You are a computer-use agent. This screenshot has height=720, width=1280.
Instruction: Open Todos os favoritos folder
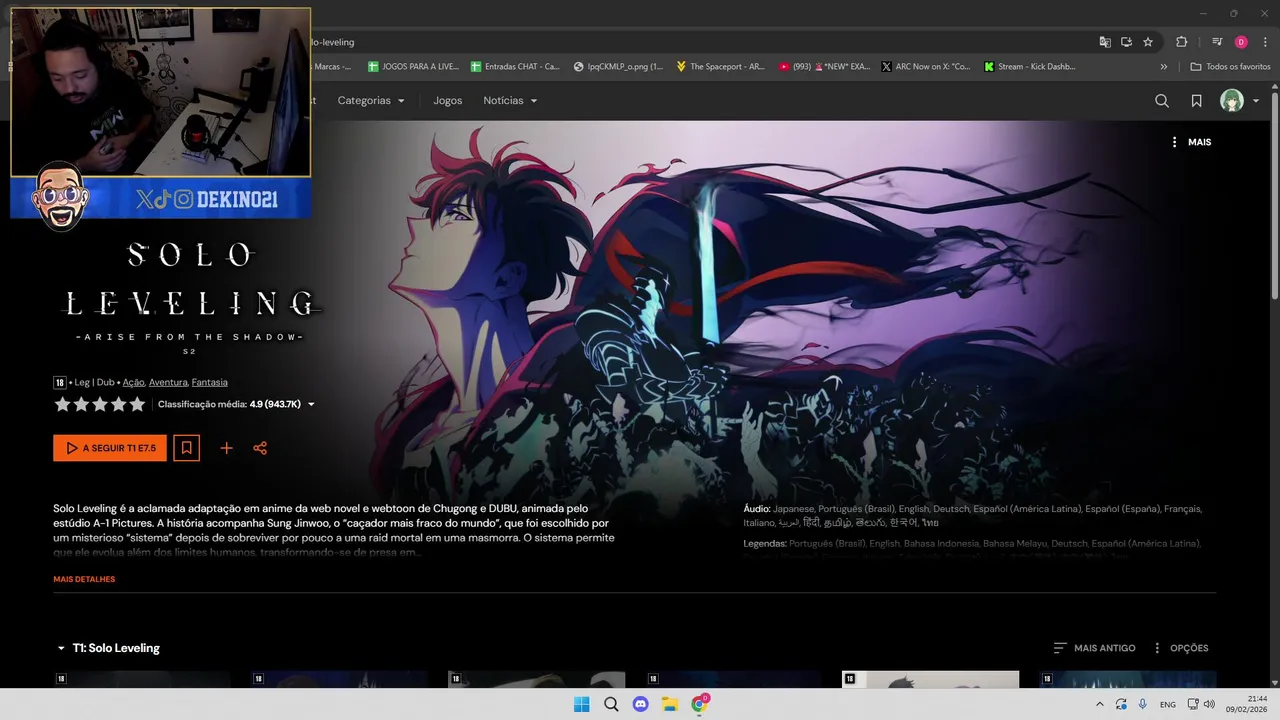[1230, 67]
